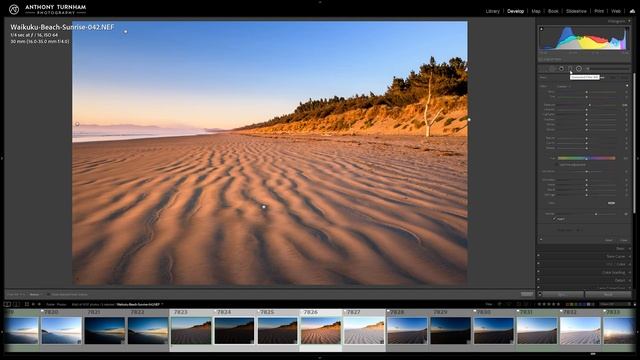This screenshot has width=640, height=360.
Task: Switch to the Library module
Action: pyautogui.click(x=493, y=11)
